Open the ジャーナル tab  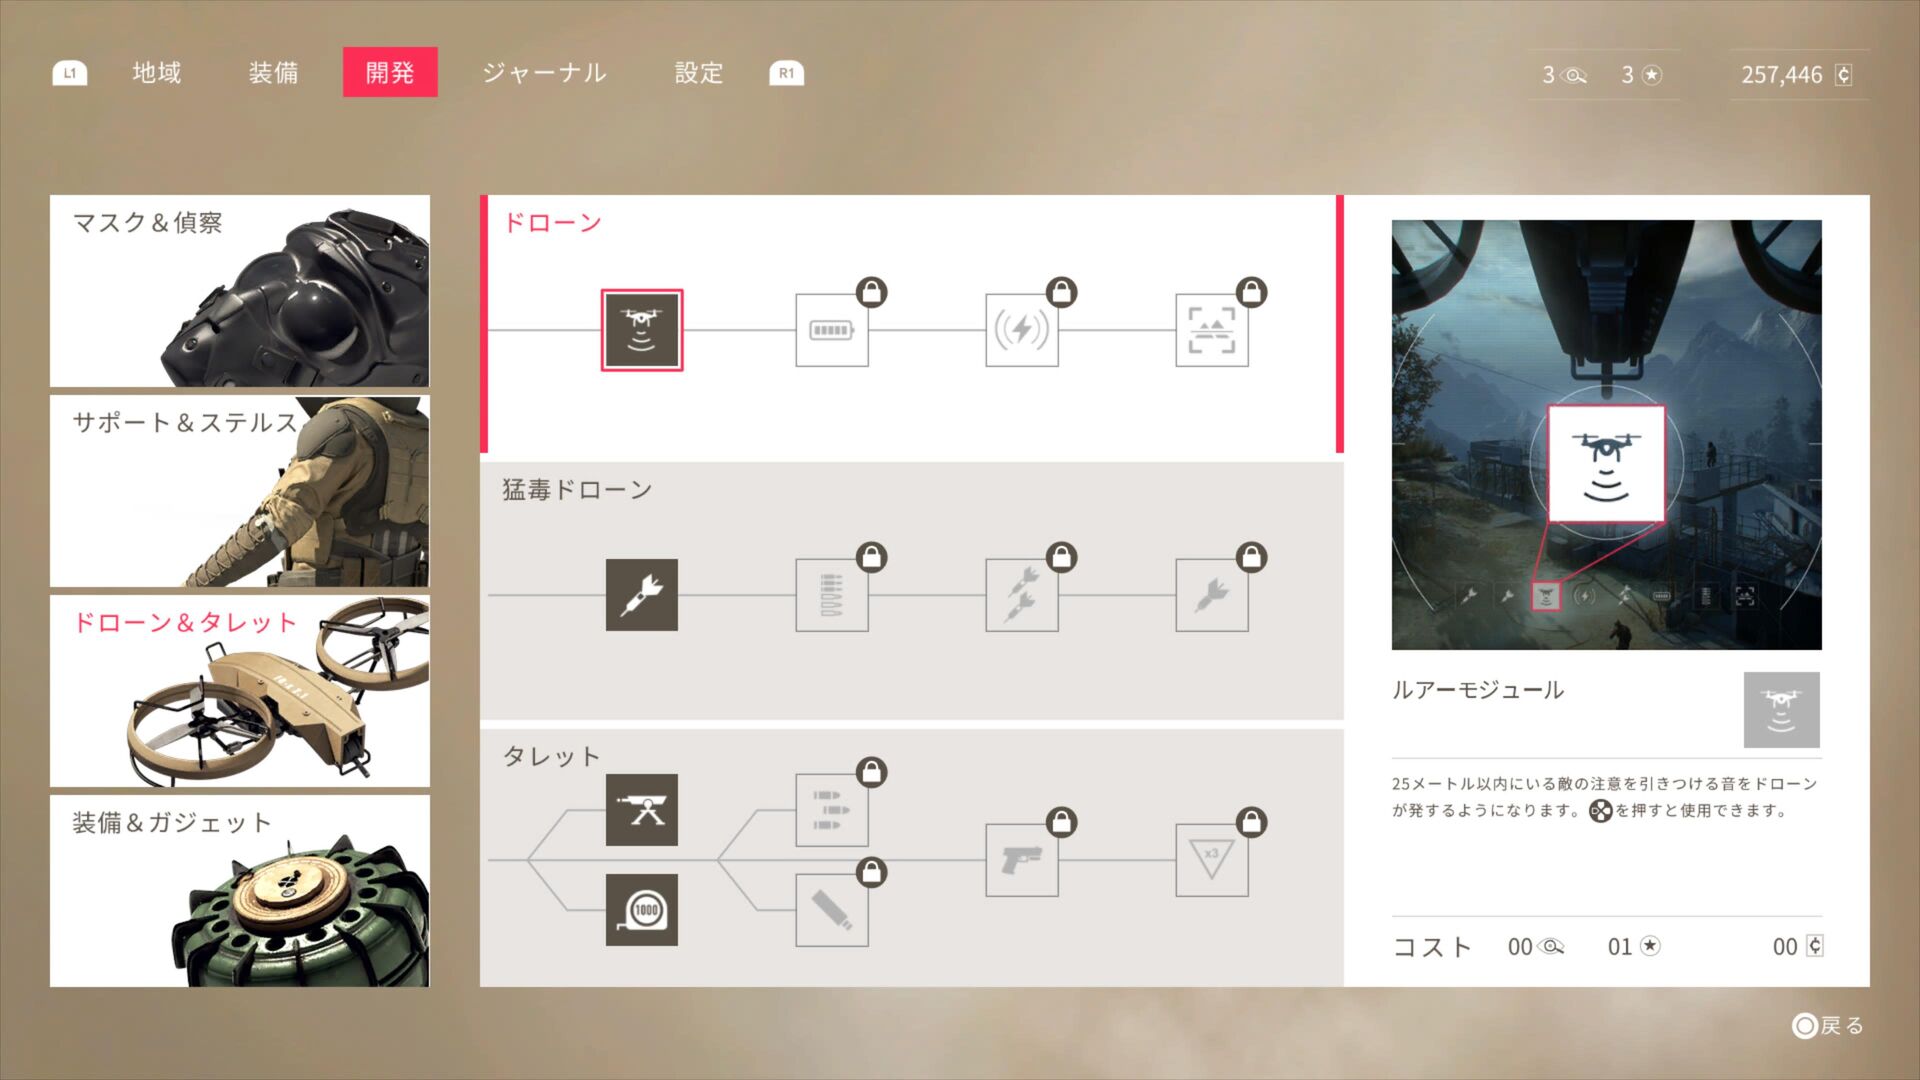545,73
